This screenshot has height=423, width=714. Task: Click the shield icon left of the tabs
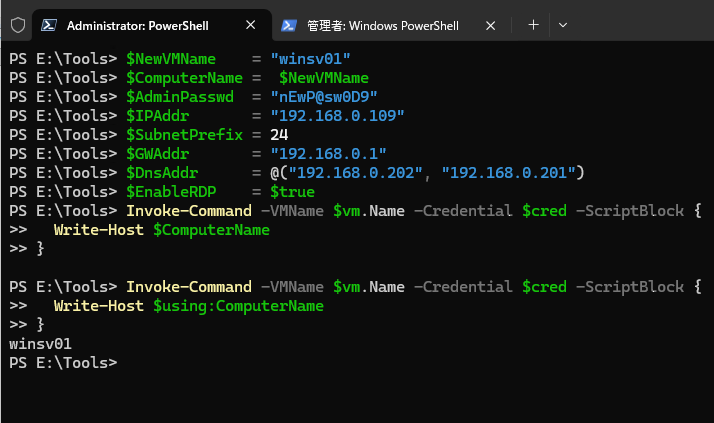click(x=18, y=25)
